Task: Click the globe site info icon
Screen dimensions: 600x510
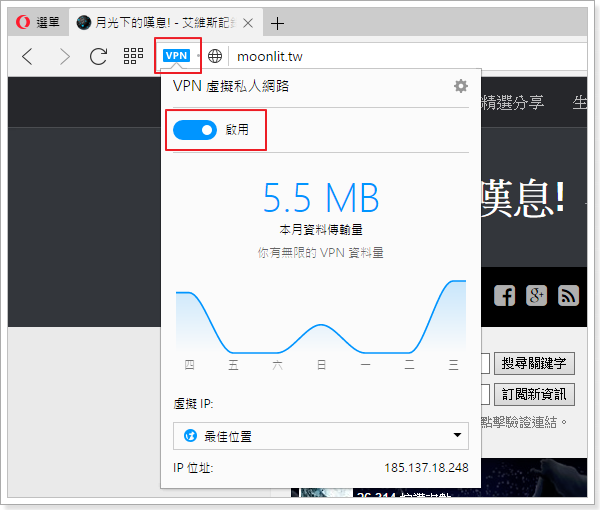Action: tap(215, 56)
